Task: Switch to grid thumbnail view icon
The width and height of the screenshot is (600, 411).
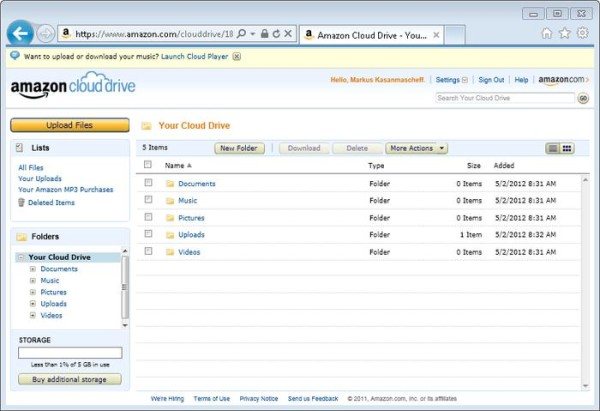Action: [x=567, y=148]
